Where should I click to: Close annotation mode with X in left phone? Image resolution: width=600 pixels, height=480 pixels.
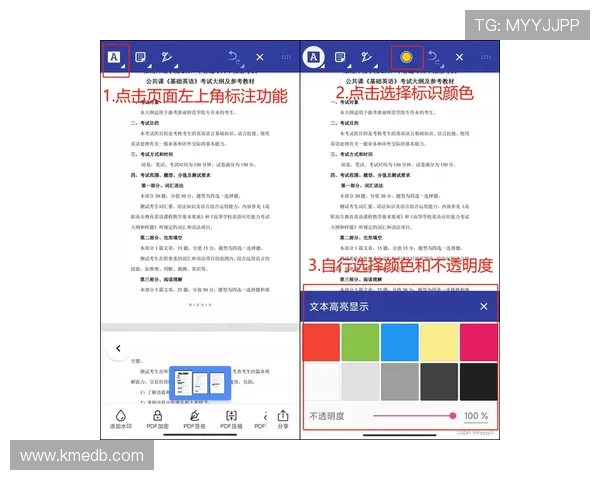[x=260, y=57]
